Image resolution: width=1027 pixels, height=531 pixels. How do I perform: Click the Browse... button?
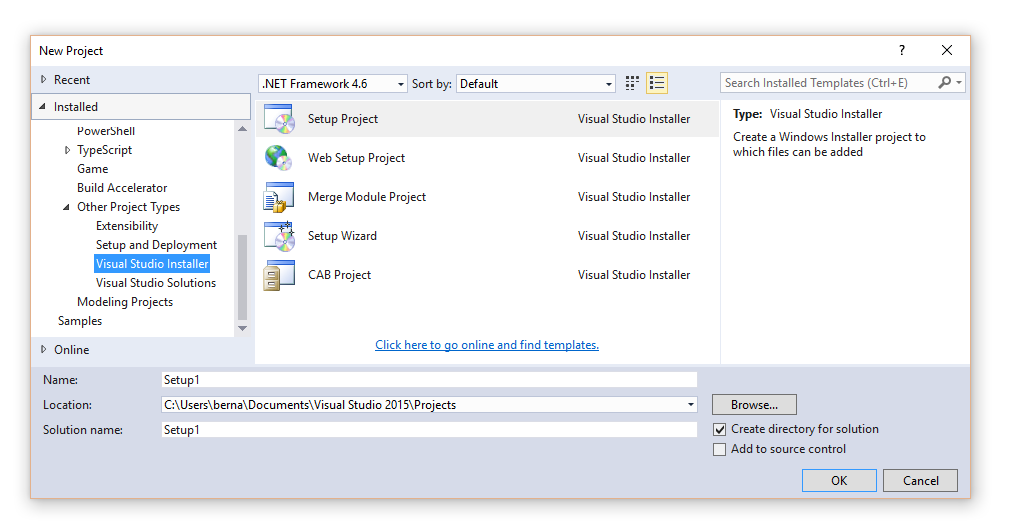click(x=754, y=405)
